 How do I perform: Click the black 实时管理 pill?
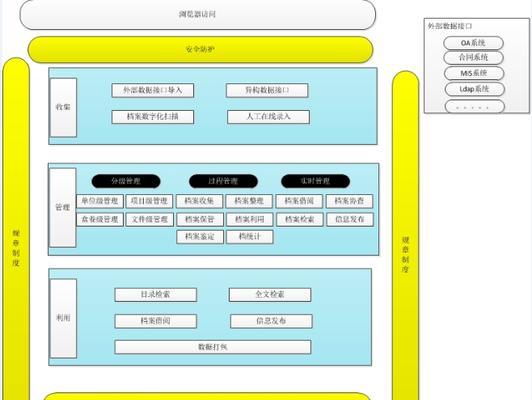tap(316, 181)
